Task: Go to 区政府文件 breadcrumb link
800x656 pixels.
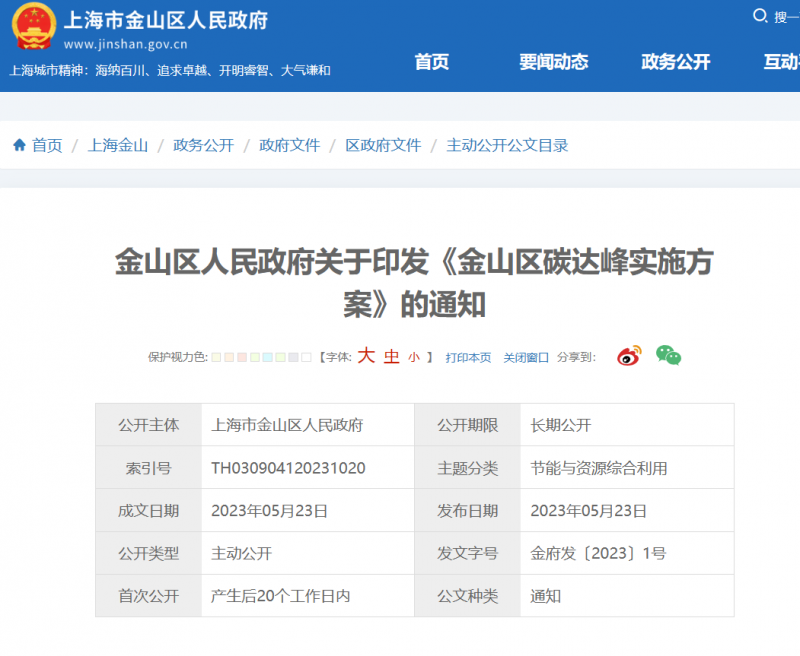Action: (383, 145)
